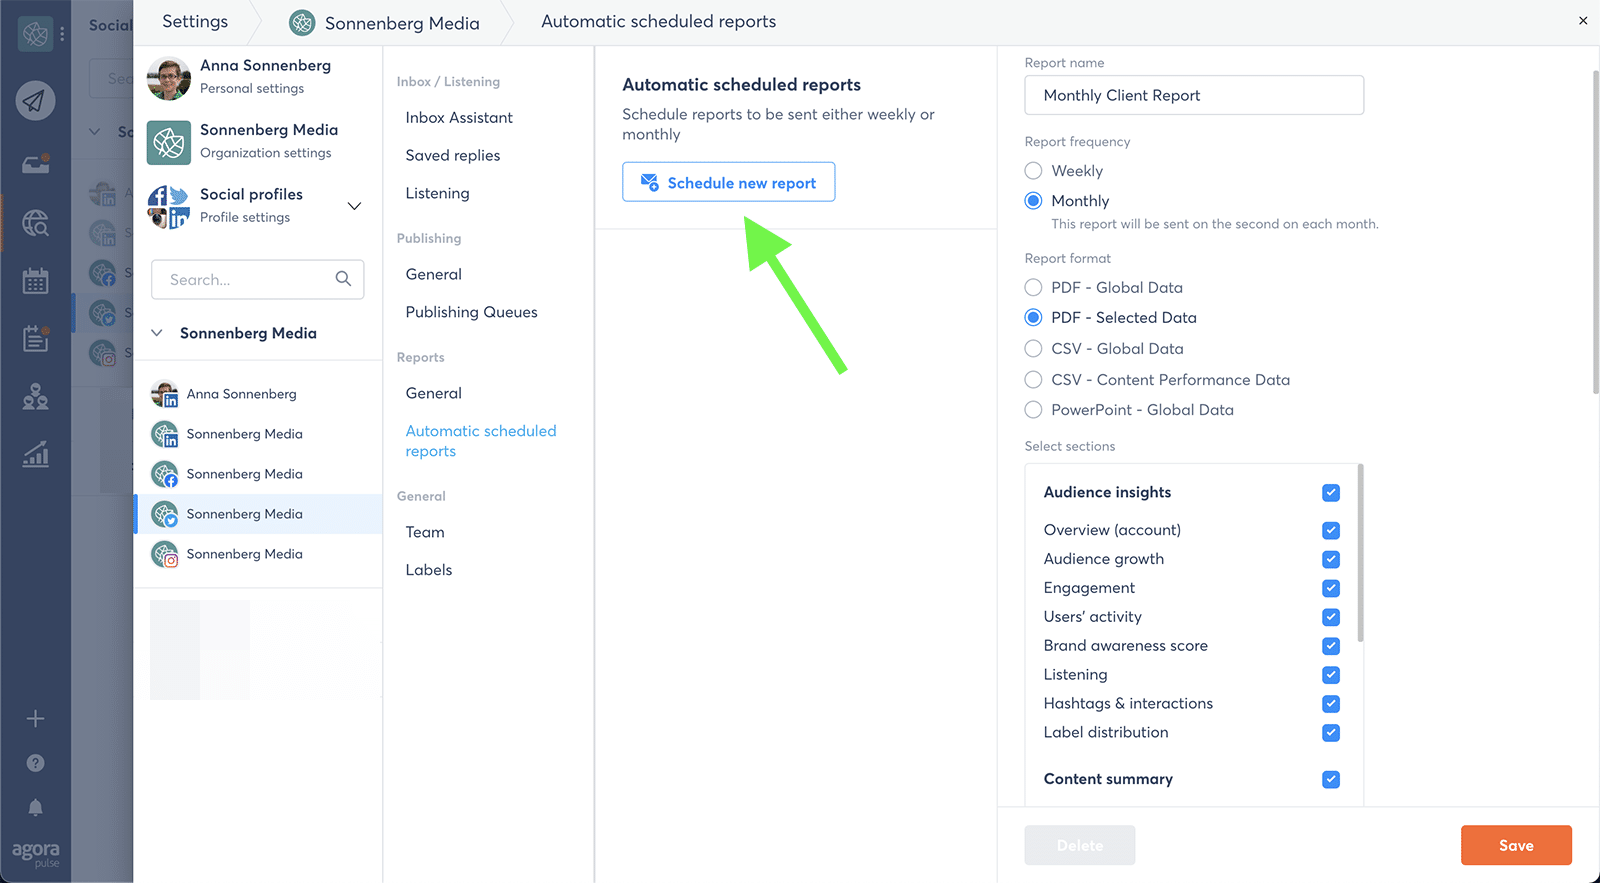Open the paper plane publish icon

point(35,100)
